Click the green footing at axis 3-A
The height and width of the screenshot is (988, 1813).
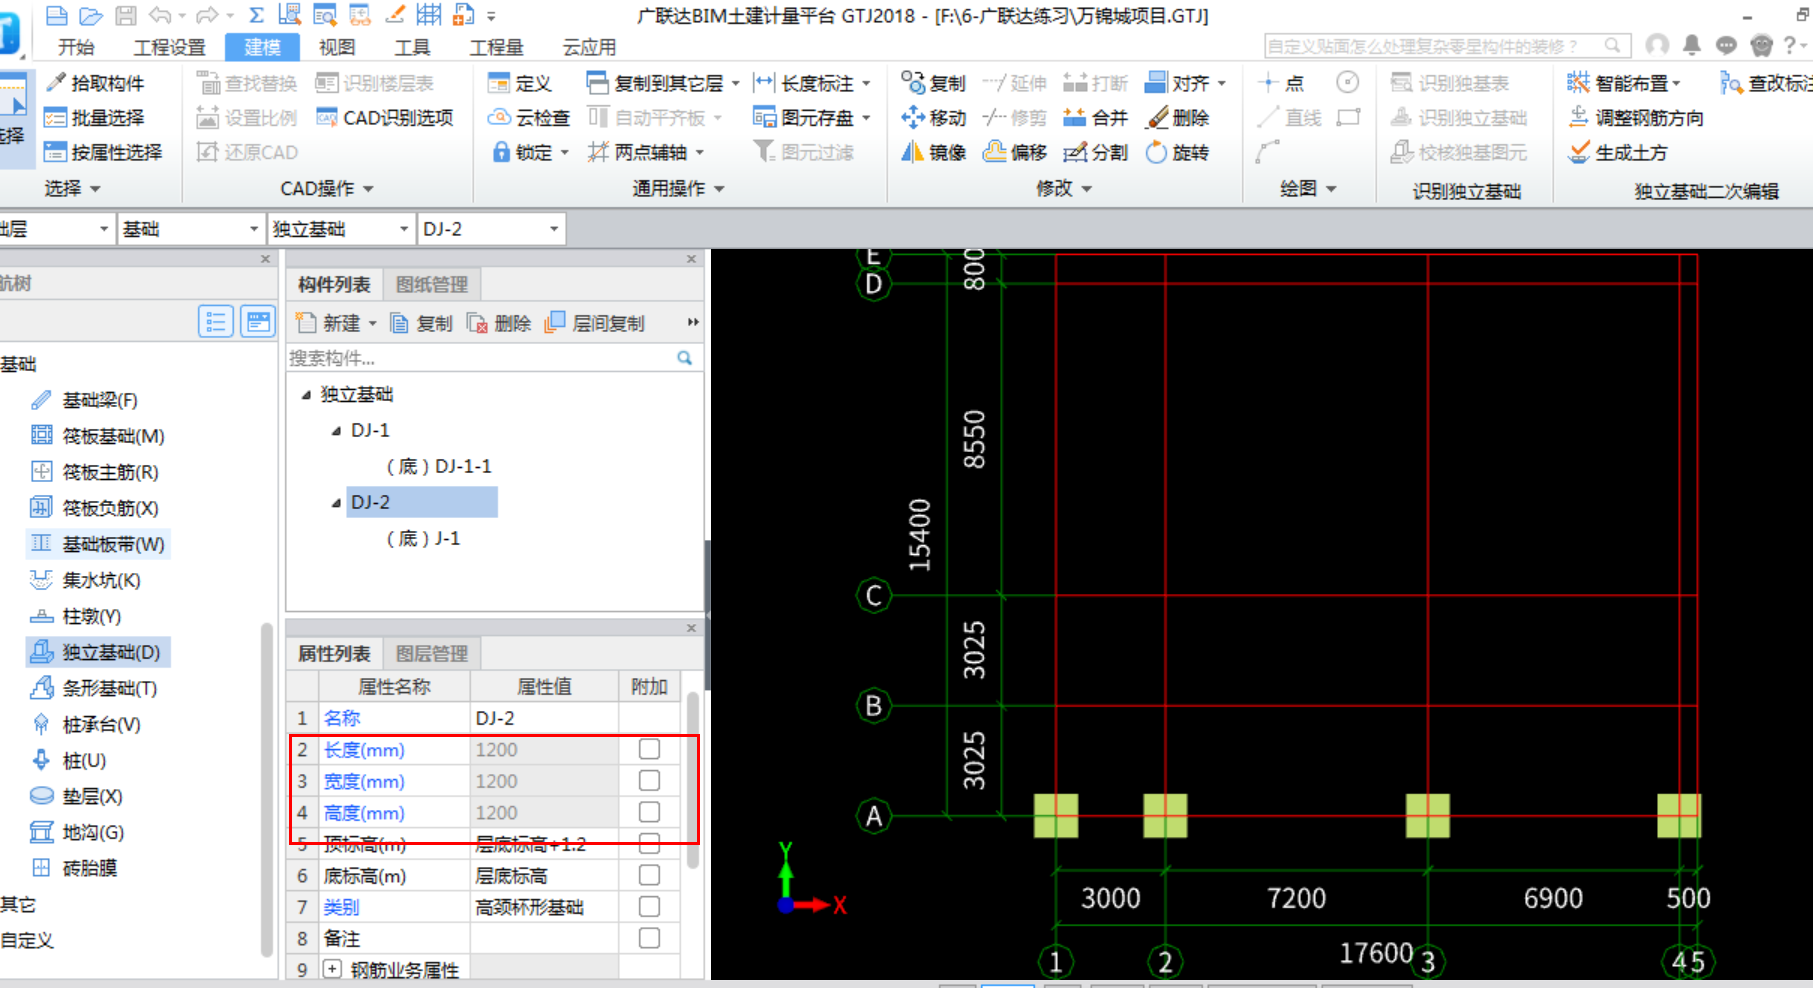coord(1427,816)
